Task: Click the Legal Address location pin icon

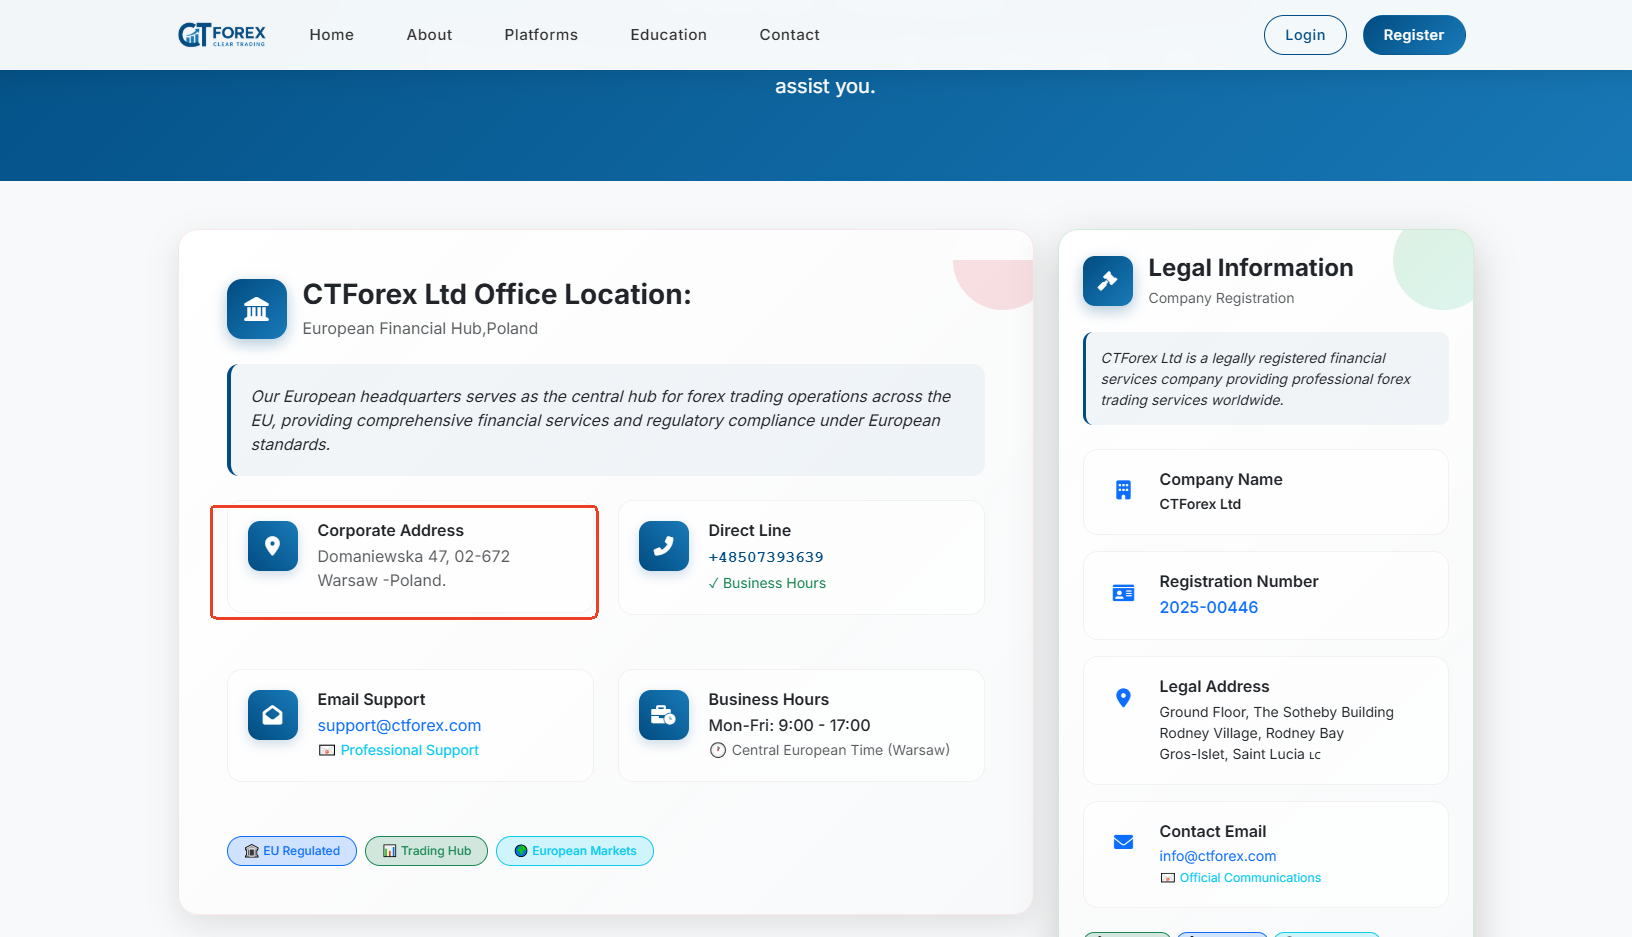Action: pos(1123,698)
